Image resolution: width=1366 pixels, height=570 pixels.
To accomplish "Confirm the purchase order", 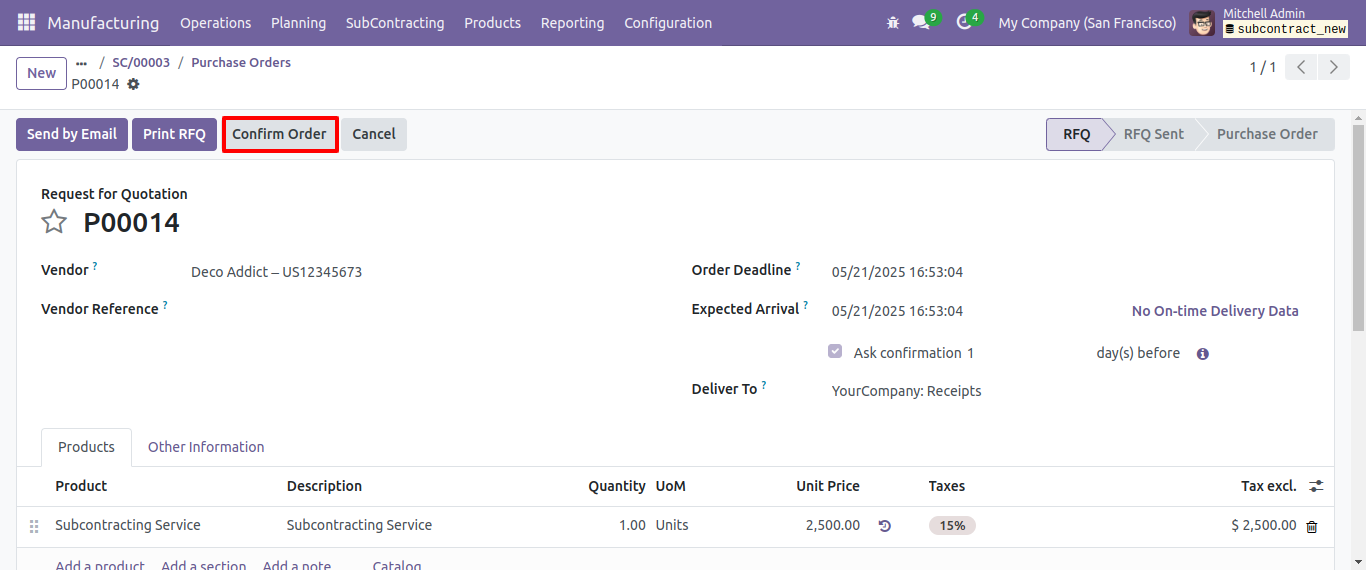I will point(280,134).
